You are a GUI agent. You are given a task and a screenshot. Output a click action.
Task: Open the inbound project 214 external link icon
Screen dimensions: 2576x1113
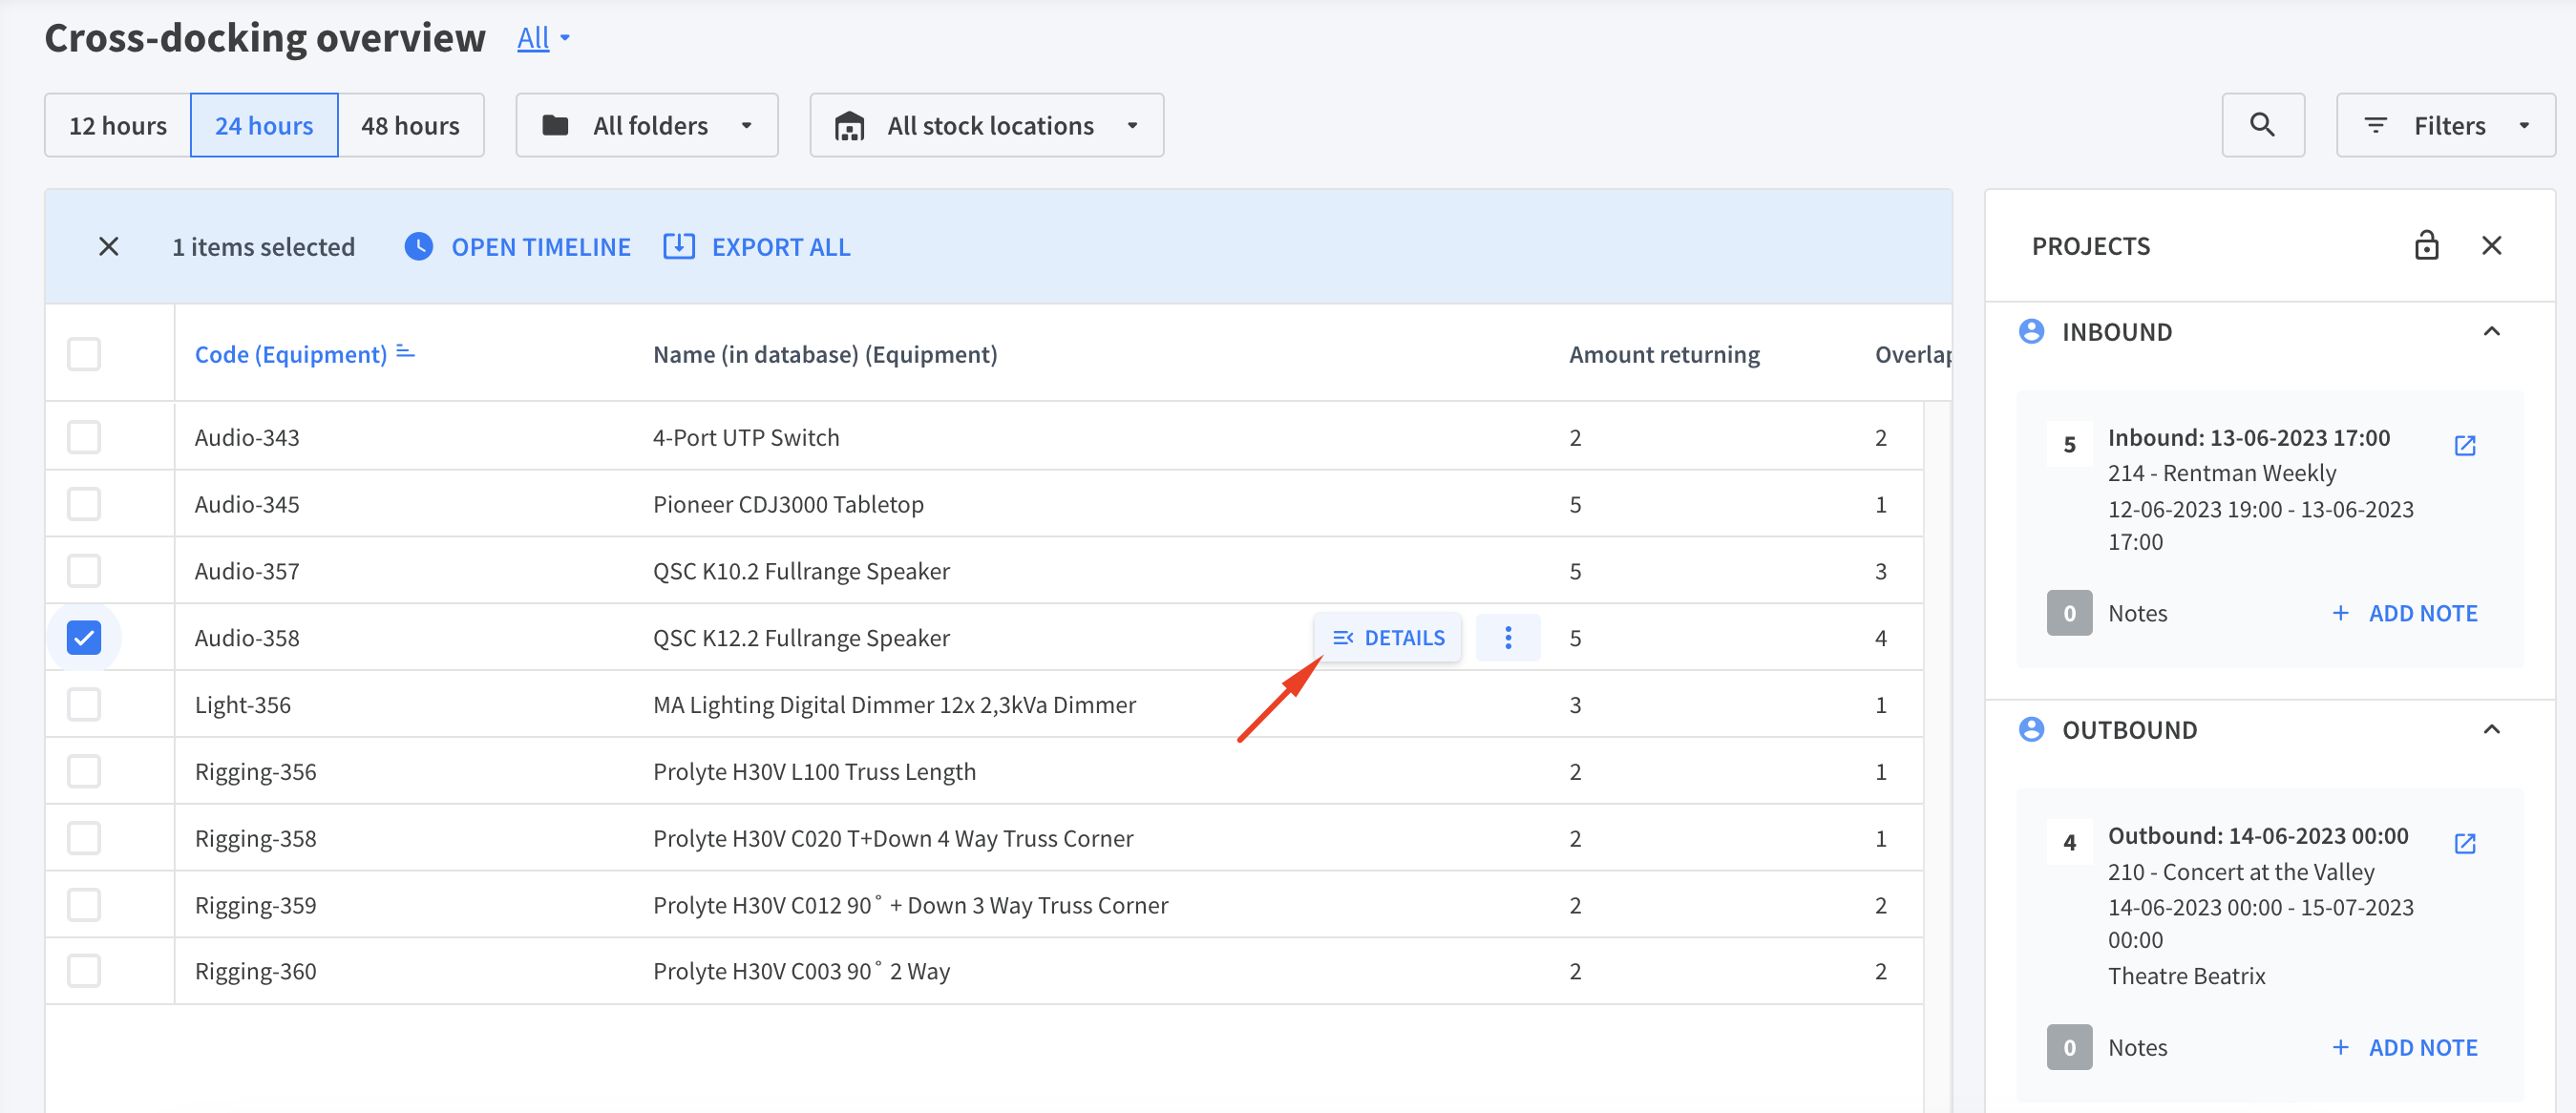click(2464, 445)
